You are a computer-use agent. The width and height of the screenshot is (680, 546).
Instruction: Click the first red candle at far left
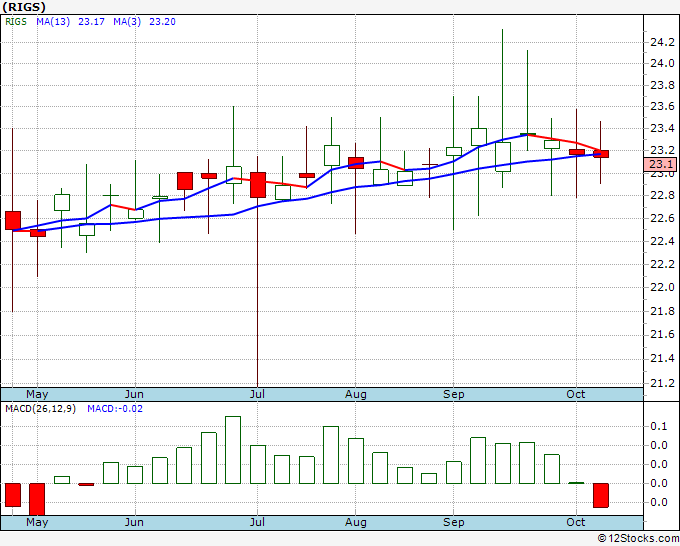(13, 221)
